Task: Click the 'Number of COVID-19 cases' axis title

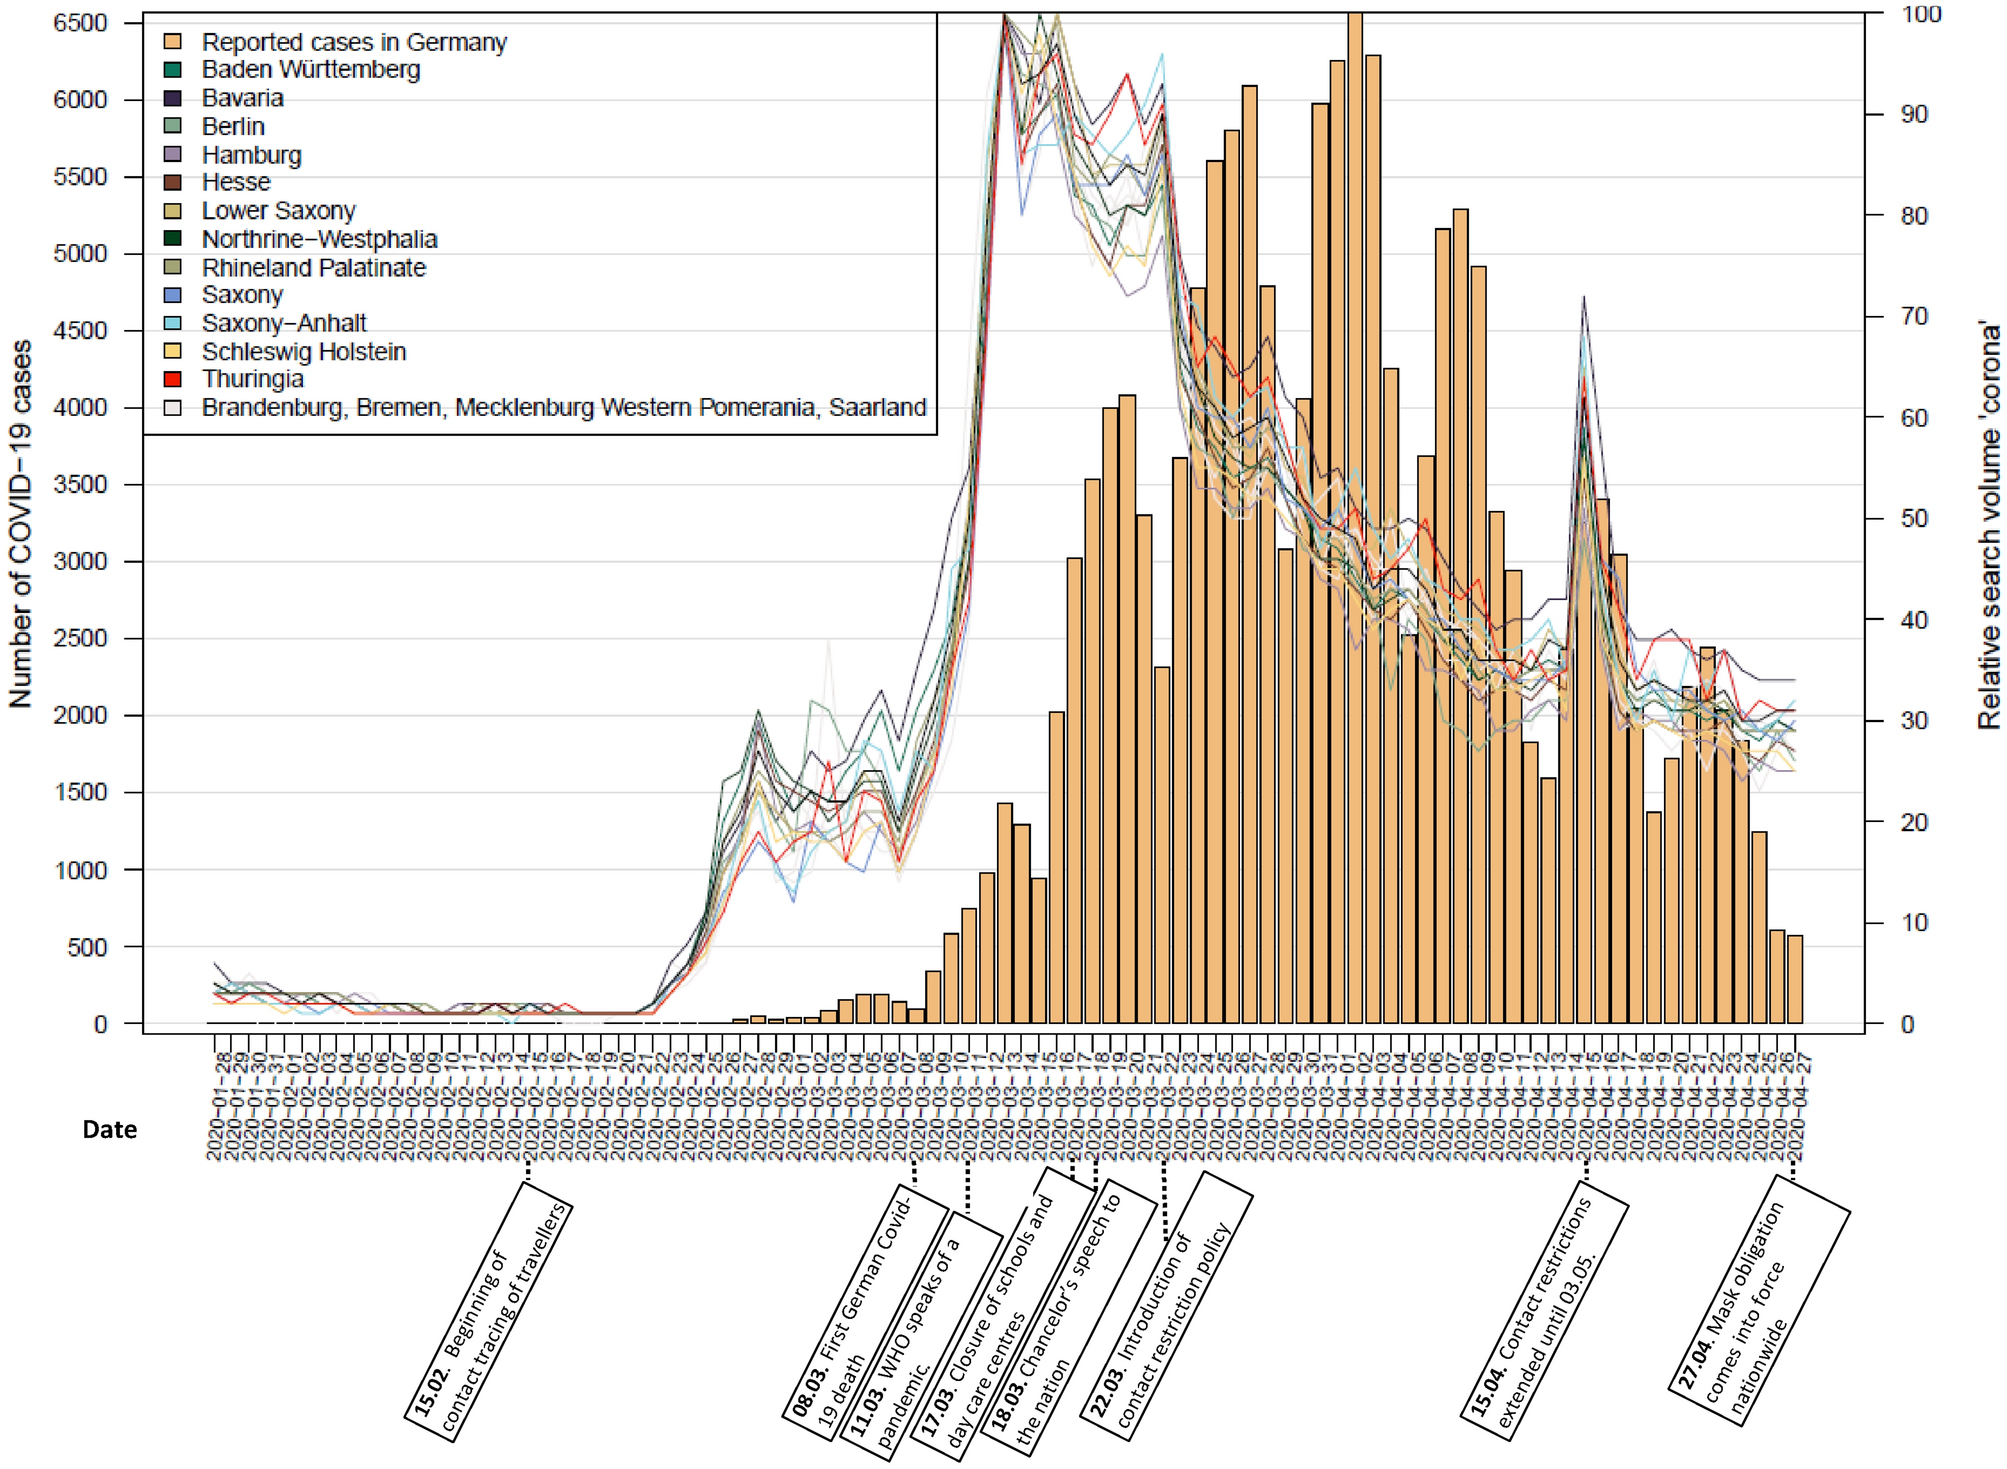Action: [x=20, y=524]
